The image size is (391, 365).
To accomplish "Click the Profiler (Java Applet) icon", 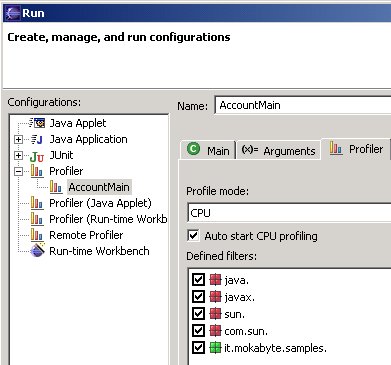I will [37, 203].
